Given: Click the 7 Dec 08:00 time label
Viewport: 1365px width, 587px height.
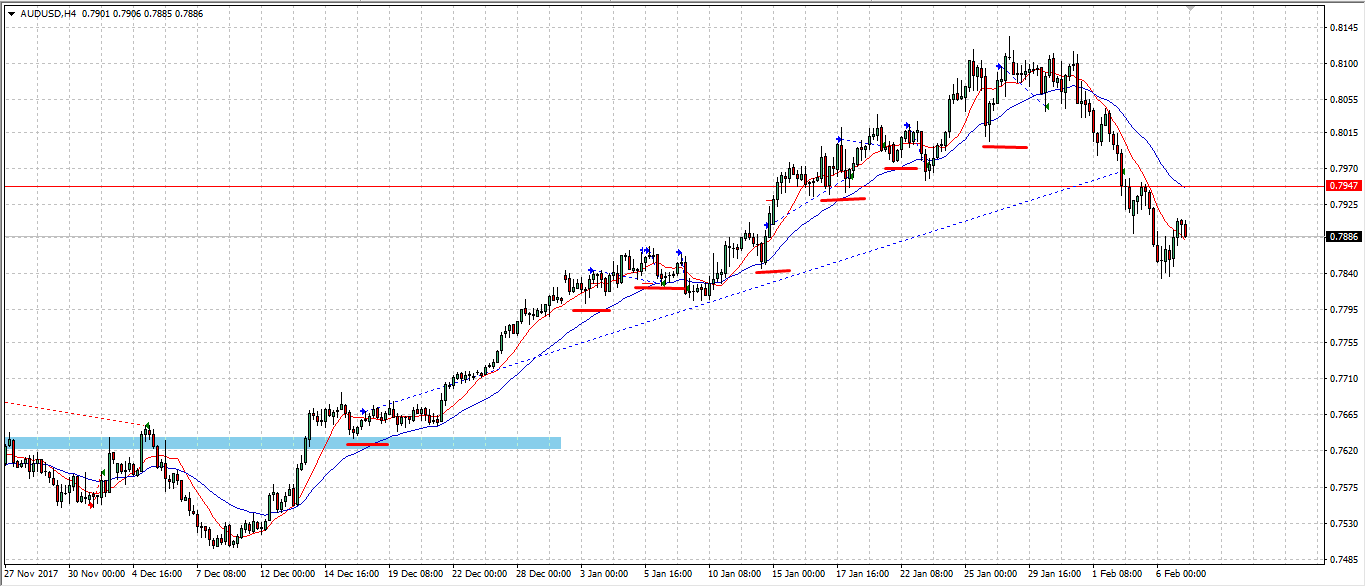Looking at the screenshot, I should (222, 574).
